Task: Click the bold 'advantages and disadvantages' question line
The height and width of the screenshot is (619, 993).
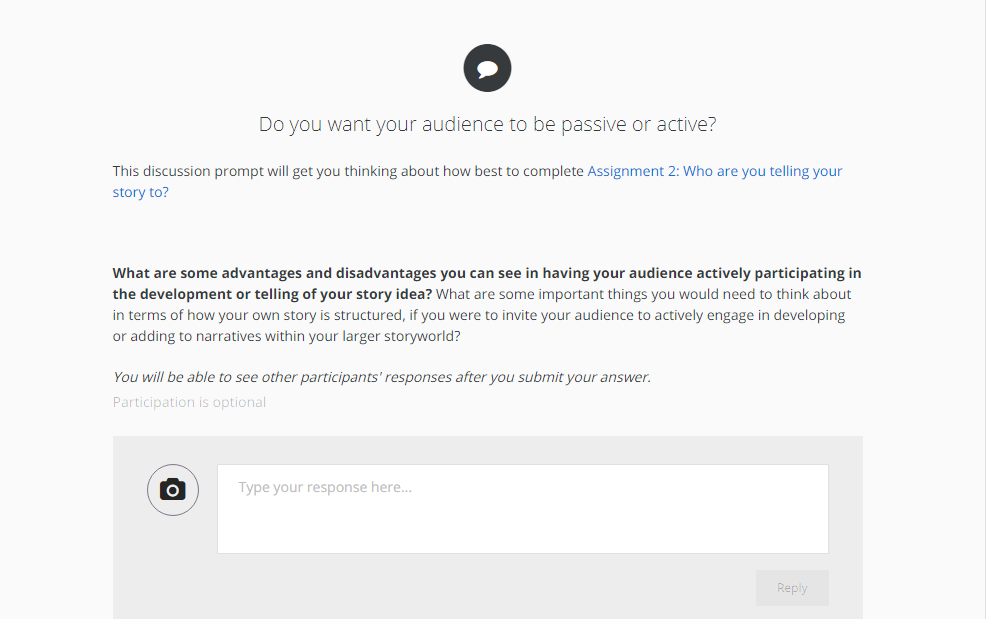Action: click(x=486, y=273)
